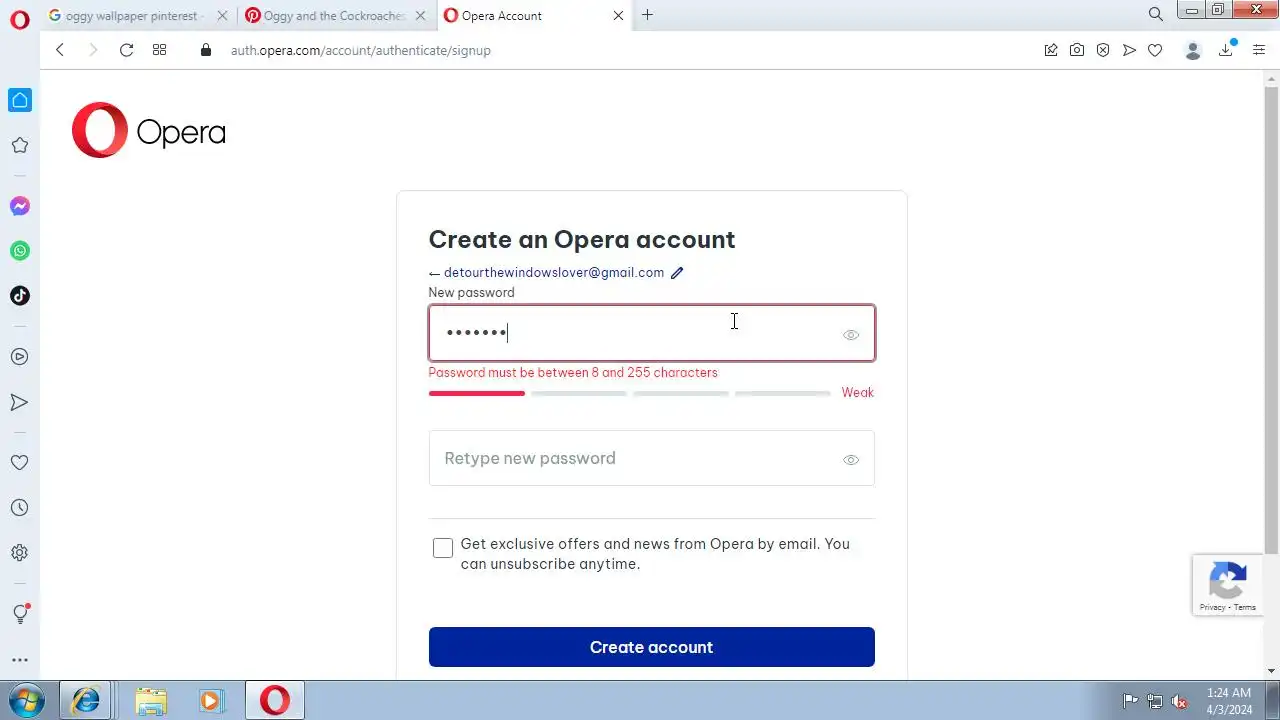Show password in New password field

(851, 335)
